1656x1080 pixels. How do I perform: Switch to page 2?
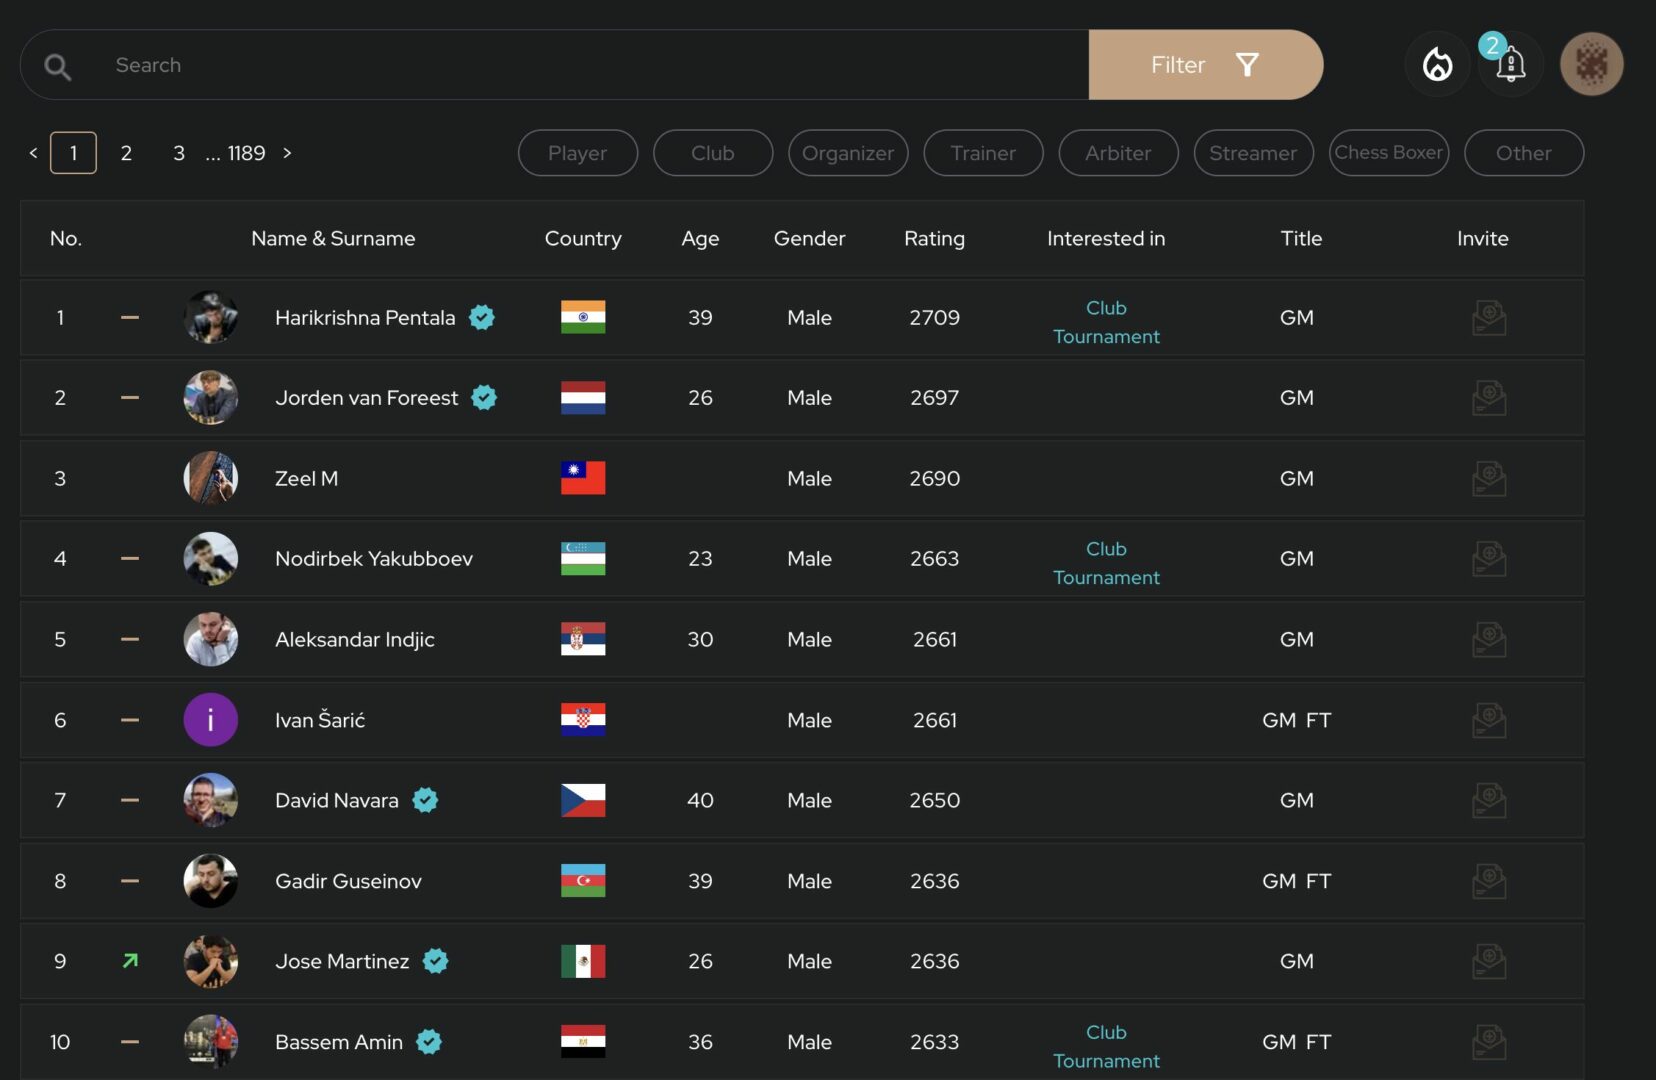(126, 153)
